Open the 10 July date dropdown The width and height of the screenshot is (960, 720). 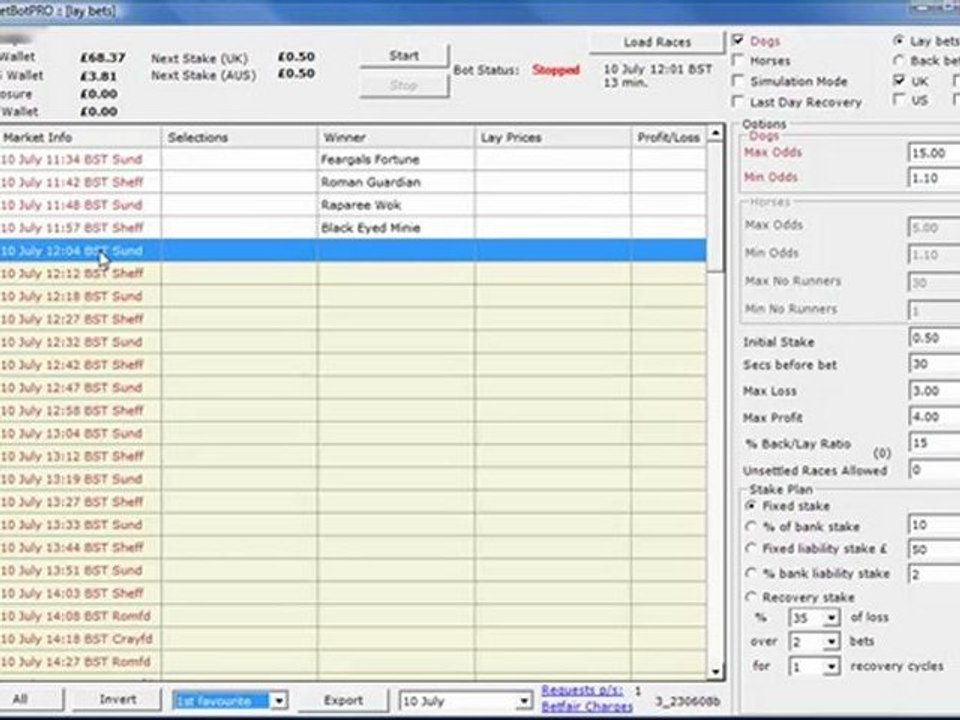coord(523,700)
